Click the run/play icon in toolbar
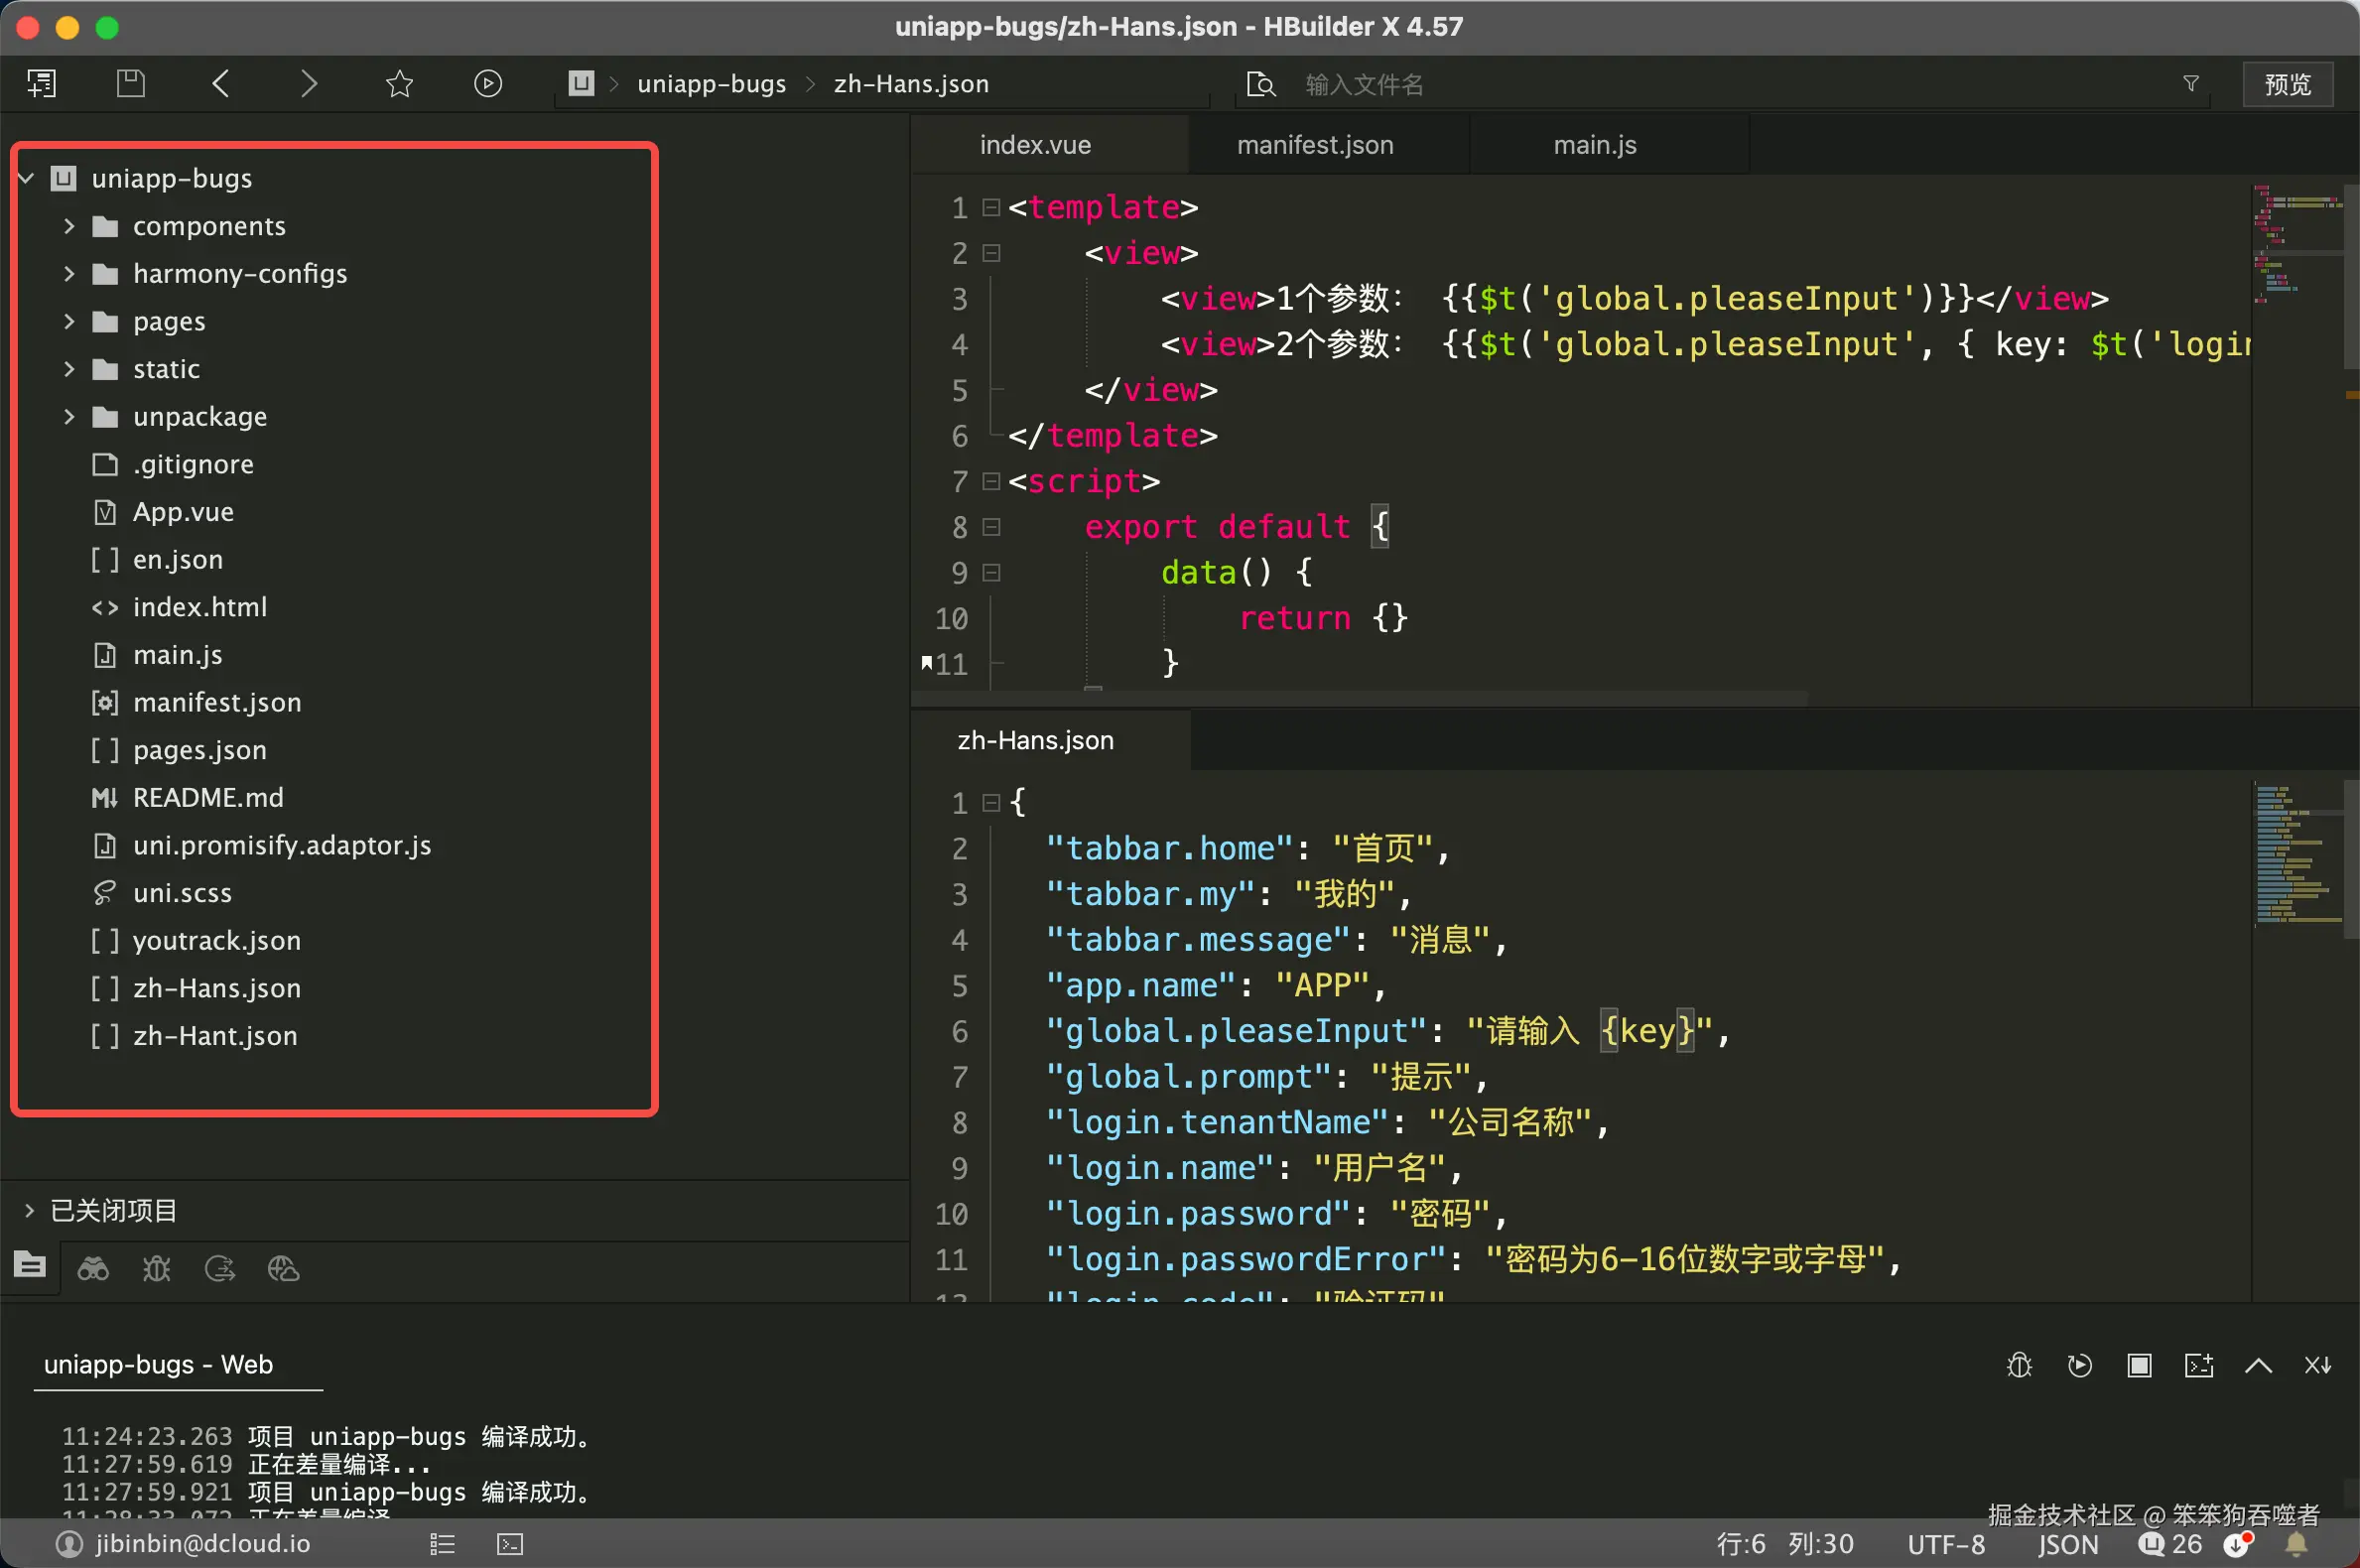Viewport: 2360px width, 1568px height. click(x=488, y=84)
